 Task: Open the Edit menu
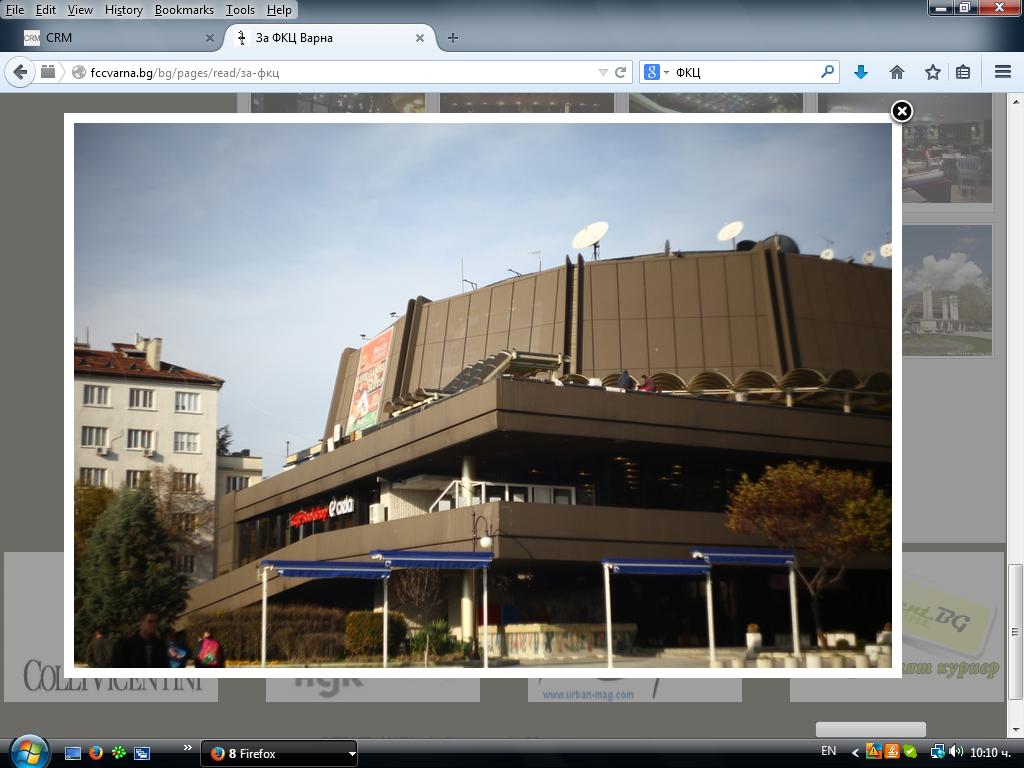point(45,10)
